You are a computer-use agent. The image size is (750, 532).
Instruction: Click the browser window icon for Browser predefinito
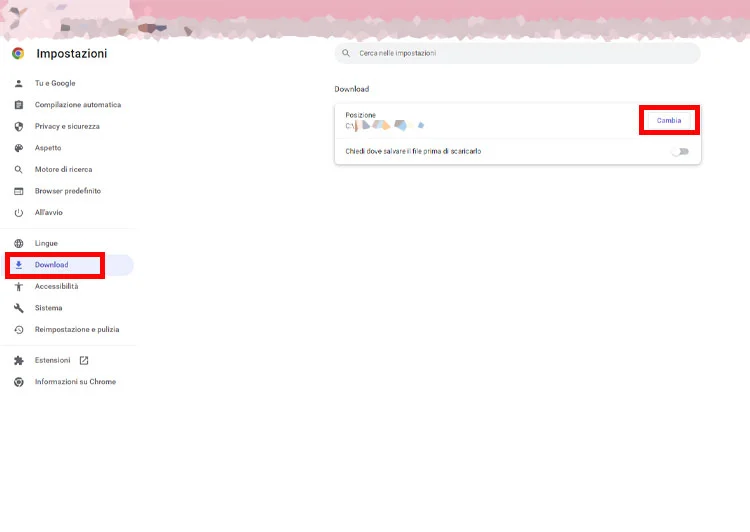tap(19, 191)
